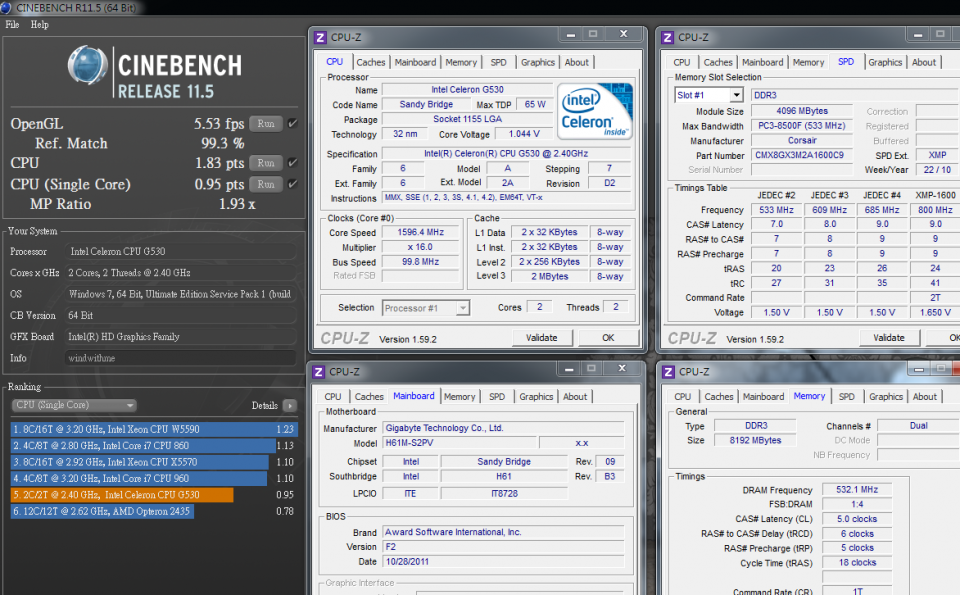Screen dimensions: 960x595
Task: Run the OpenGL benchmark
Action: [x=266, y=123]
